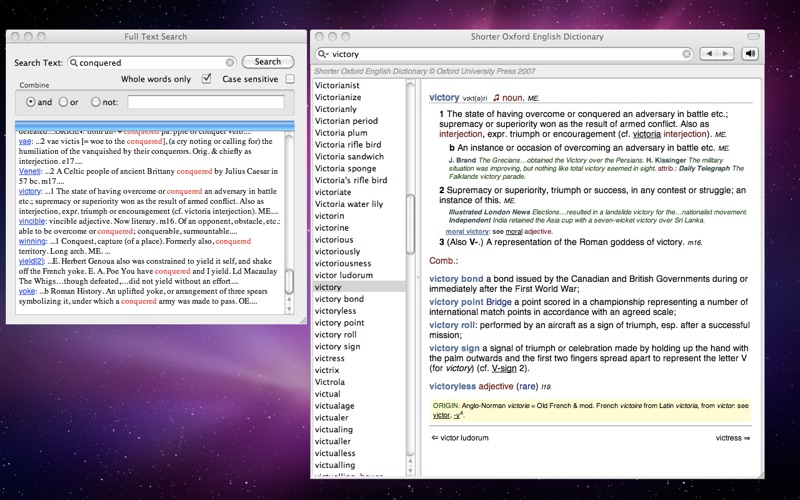Image resolution: width=800 pixels, height=500 pixels.
Task: Open the dictionary search magnifier menu
Action: tap(323, 54)
